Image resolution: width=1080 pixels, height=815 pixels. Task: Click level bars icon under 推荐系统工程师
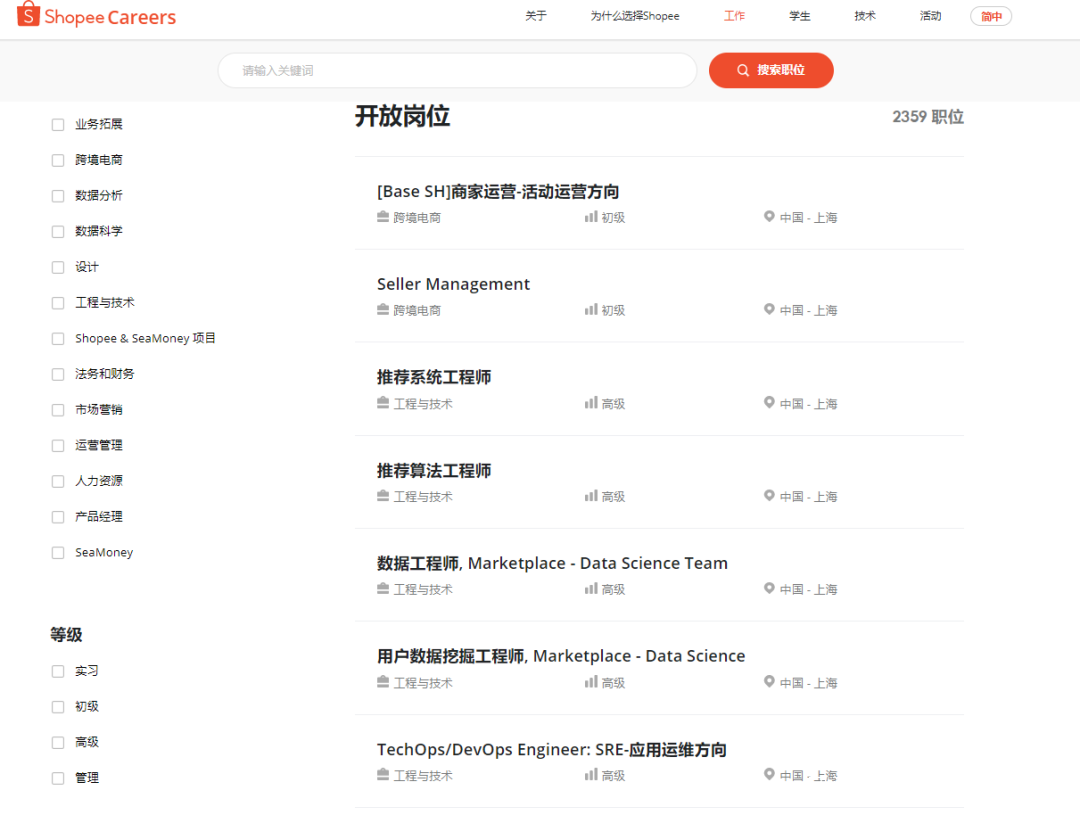591,403
